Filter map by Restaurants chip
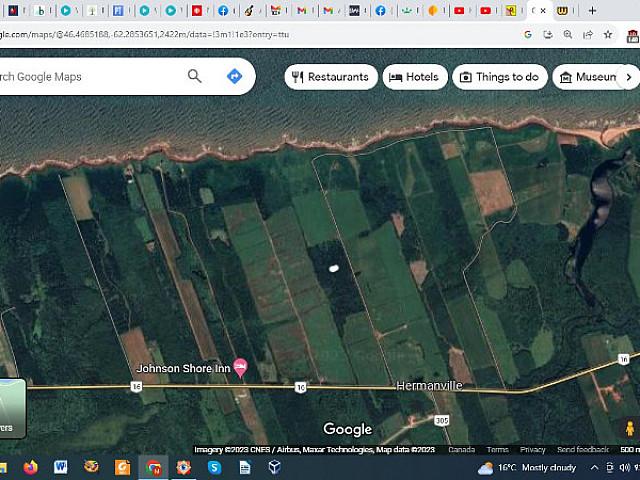Viewport: 640px width, 480px height. click(331, 77)
